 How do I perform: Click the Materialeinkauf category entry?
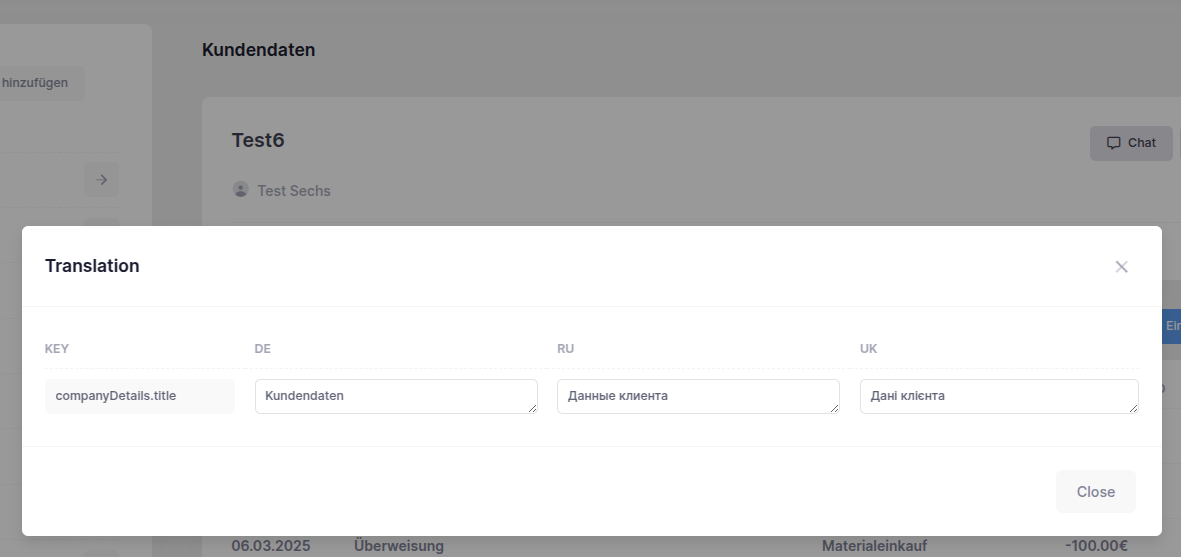(x=874, y=546)
